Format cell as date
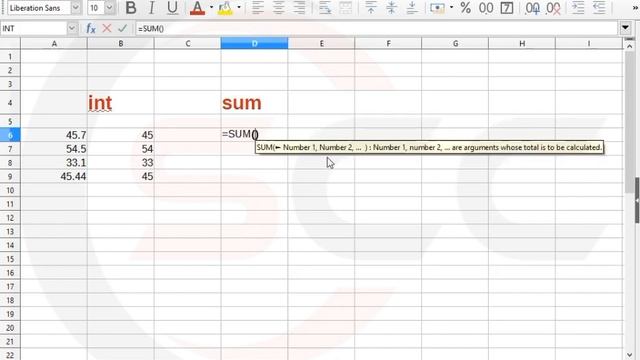This screenshot has width=640, height=360. coord(507,8)
